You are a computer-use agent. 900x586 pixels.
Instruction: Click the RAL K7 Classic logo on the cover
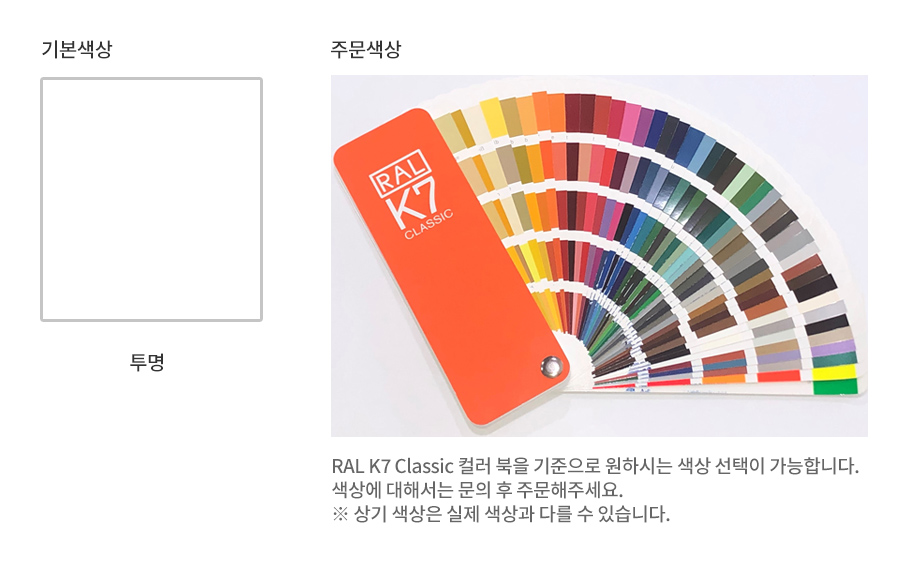tap(410, 195)
